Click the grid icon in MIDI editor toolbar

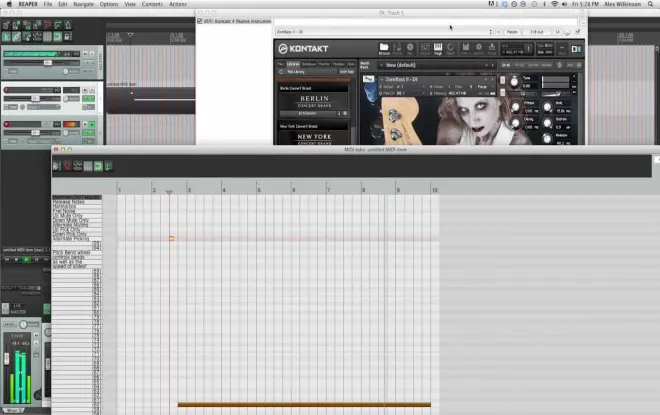click(x=88, y=166)
